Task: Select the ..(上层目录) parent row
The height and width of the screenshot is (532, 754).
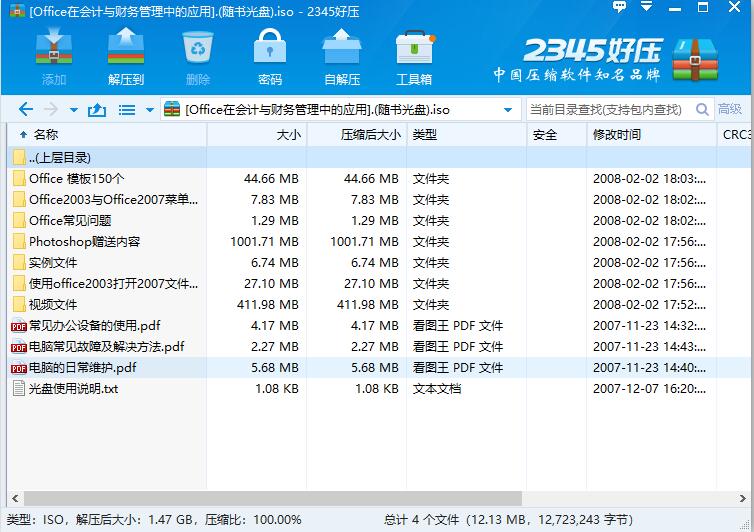Action: click(x=380, y=157)
